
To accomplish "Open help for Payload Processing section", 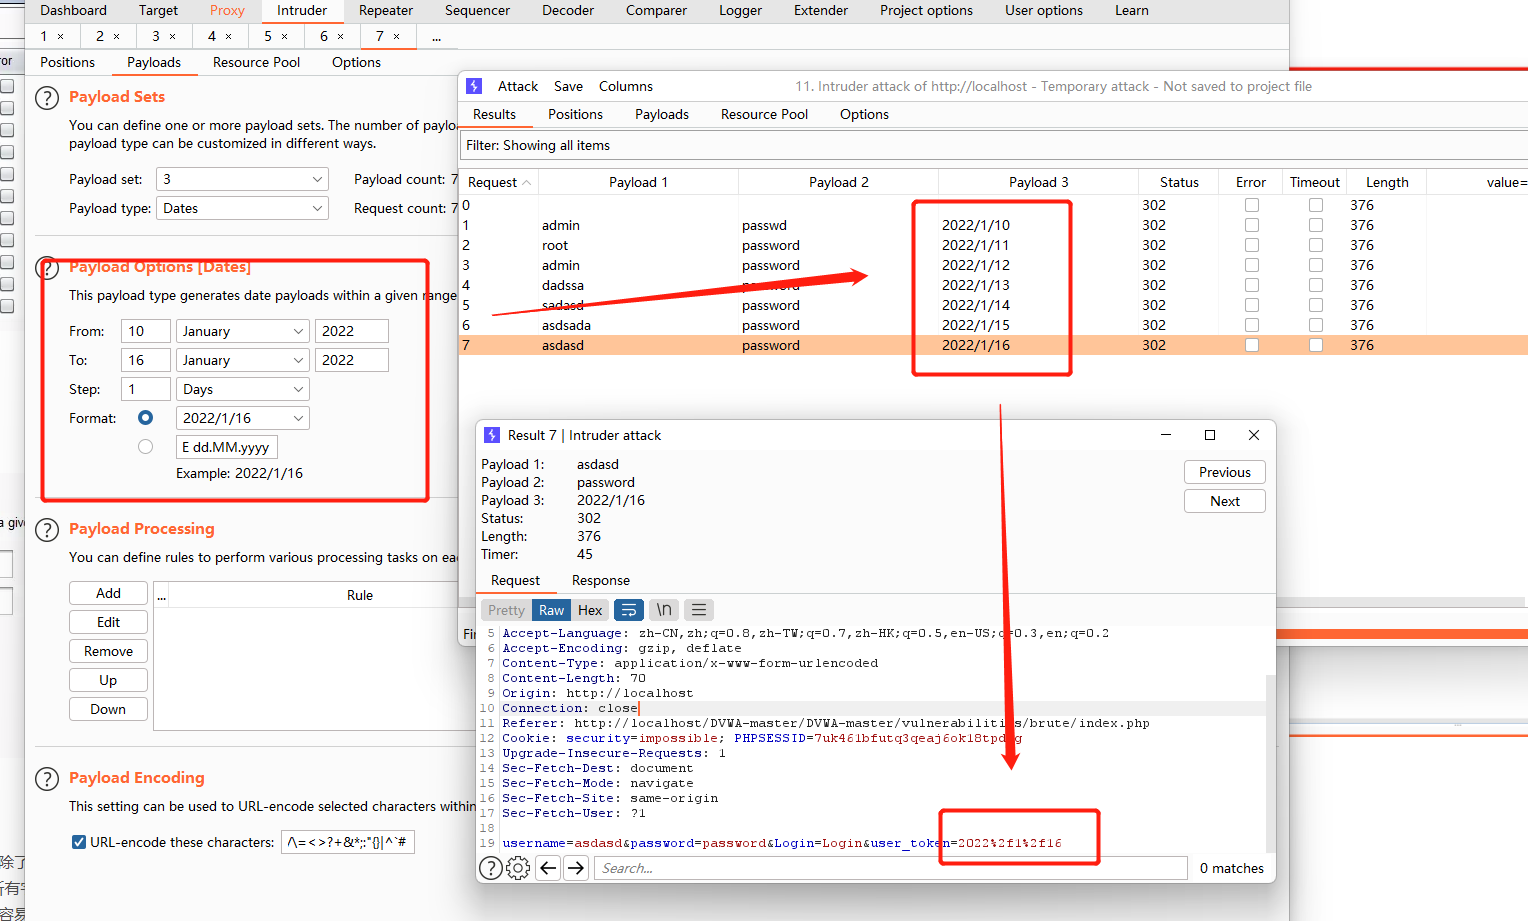I will point(47,530).
